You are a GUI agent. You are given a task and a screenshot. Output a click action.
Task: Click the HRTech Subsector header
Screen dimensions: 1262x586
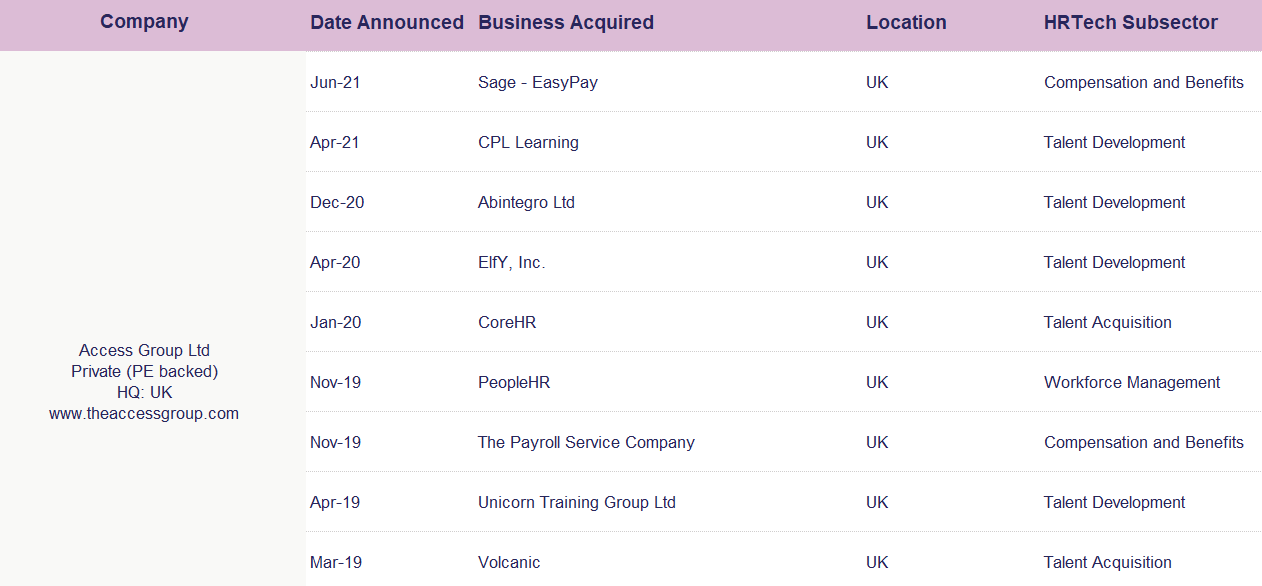pyautogui.click(x=1131, y=22)
